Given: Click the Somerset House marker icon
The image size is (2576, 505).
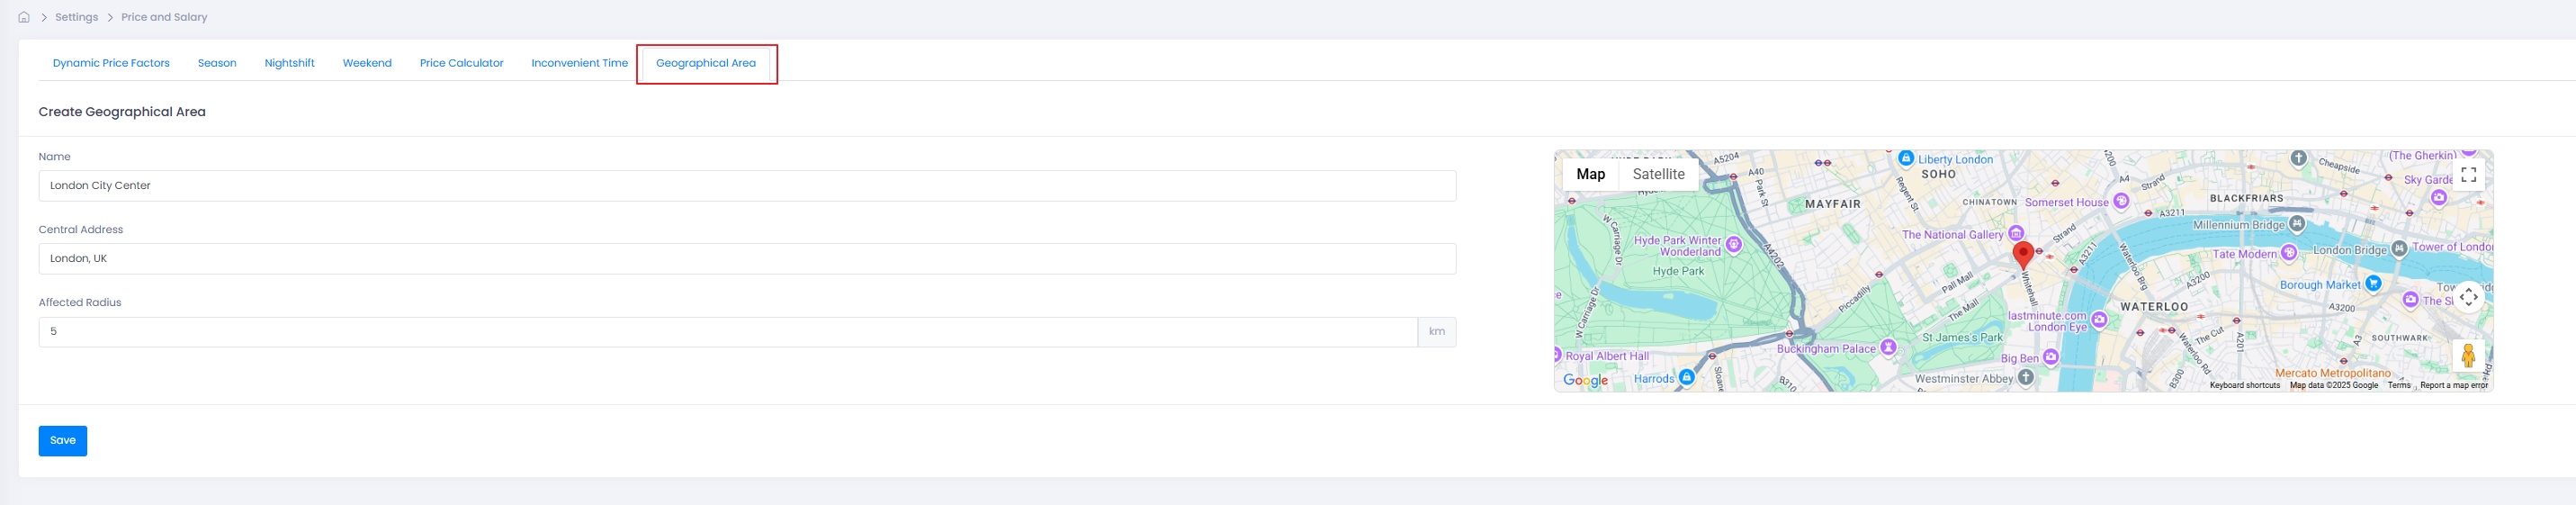Looking at the screenshot, I should (x=2121, y=201).
